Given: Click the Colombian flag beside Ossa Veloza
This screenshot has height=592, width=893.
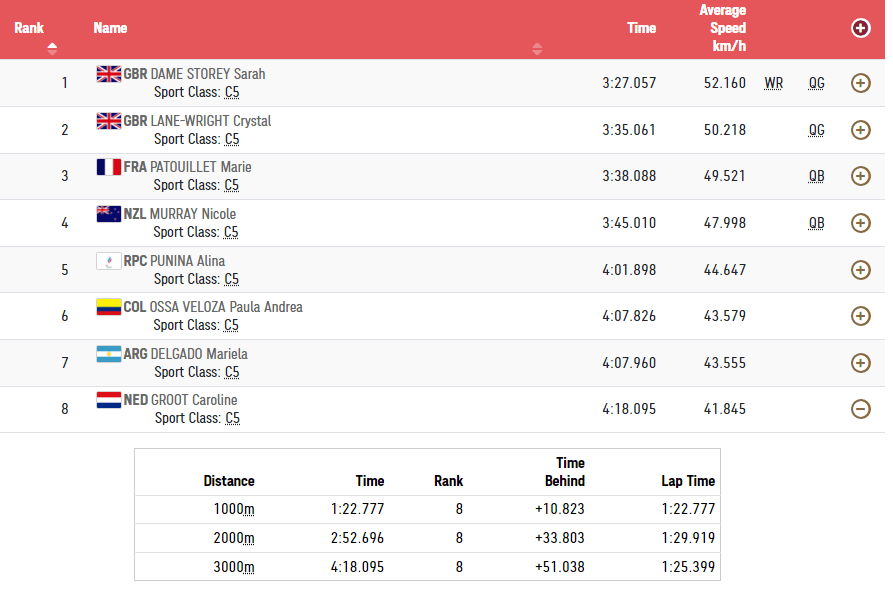Looking at the screenshot, I should tap(108, 307).
